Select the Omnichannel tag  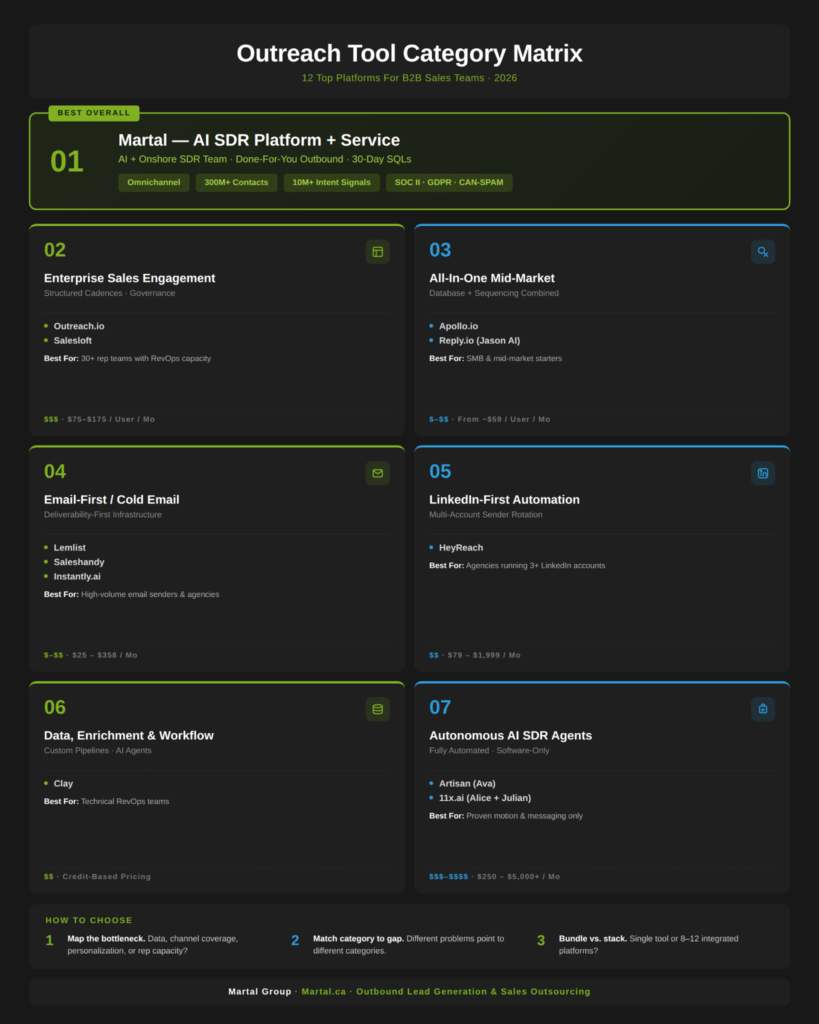153,182
